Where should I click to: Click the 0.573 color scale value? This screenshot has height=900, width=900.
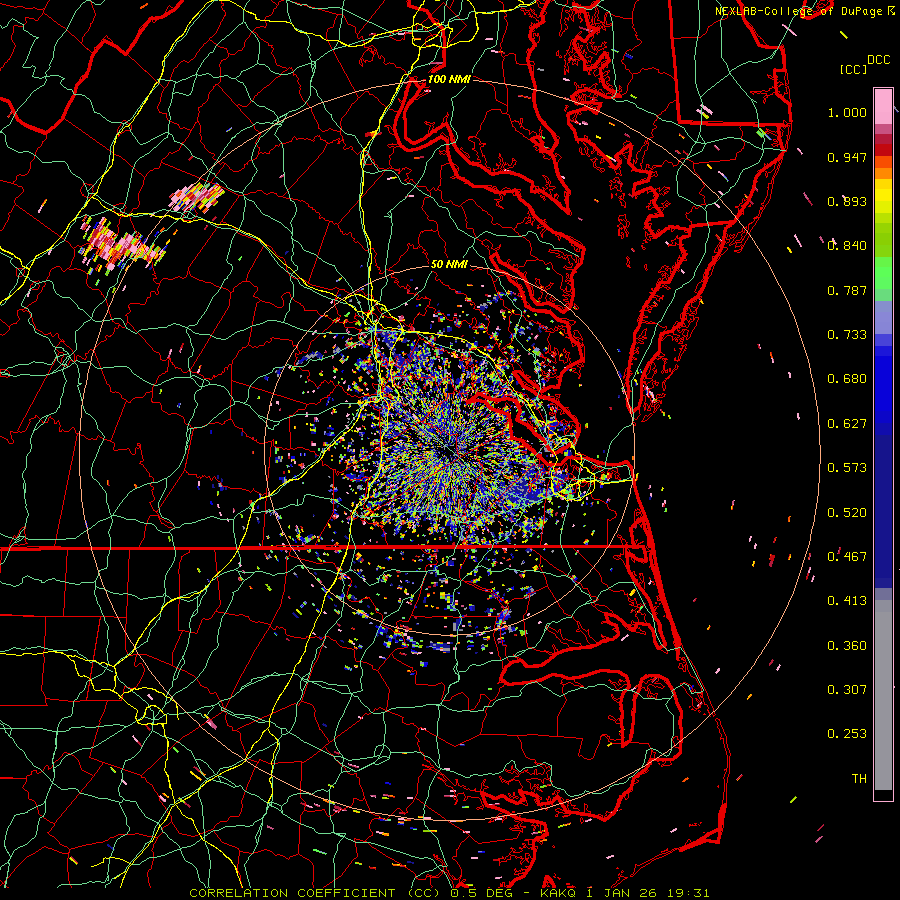(847, 468)
